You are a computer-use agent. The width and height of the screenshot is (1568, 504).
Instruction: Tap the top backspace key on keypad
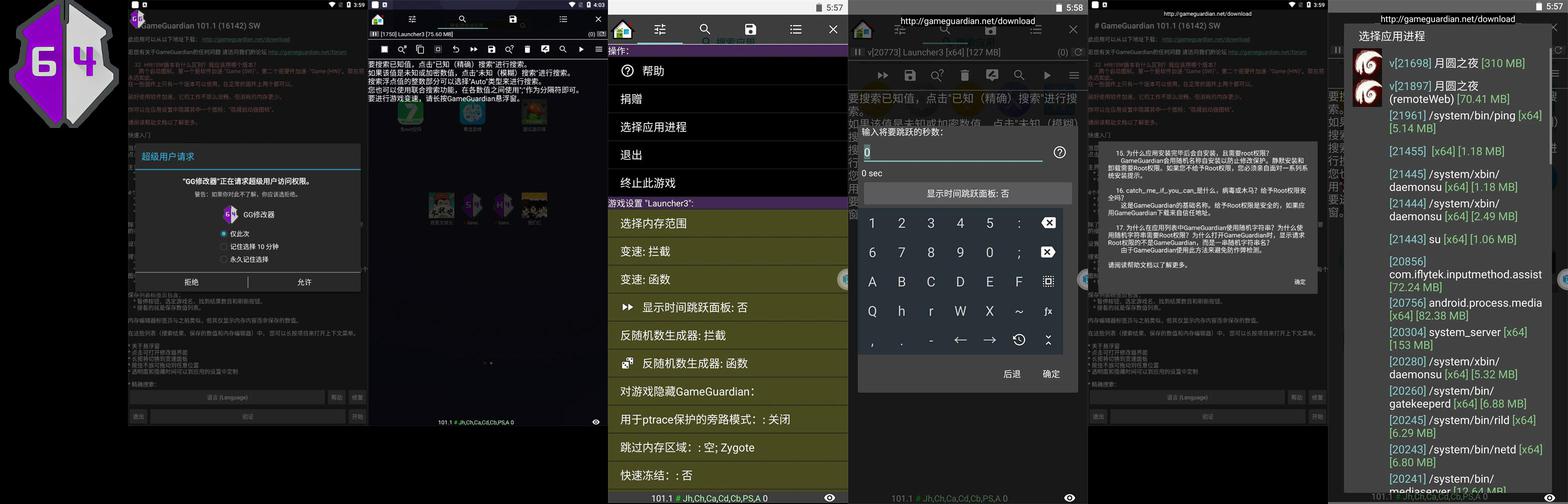(x=1048, y=223)
